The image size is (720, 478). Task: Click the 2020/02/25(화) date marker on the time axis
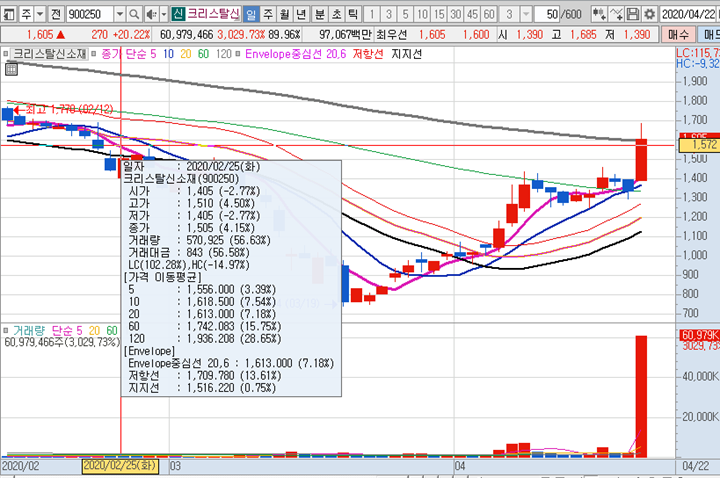[120, 466]
